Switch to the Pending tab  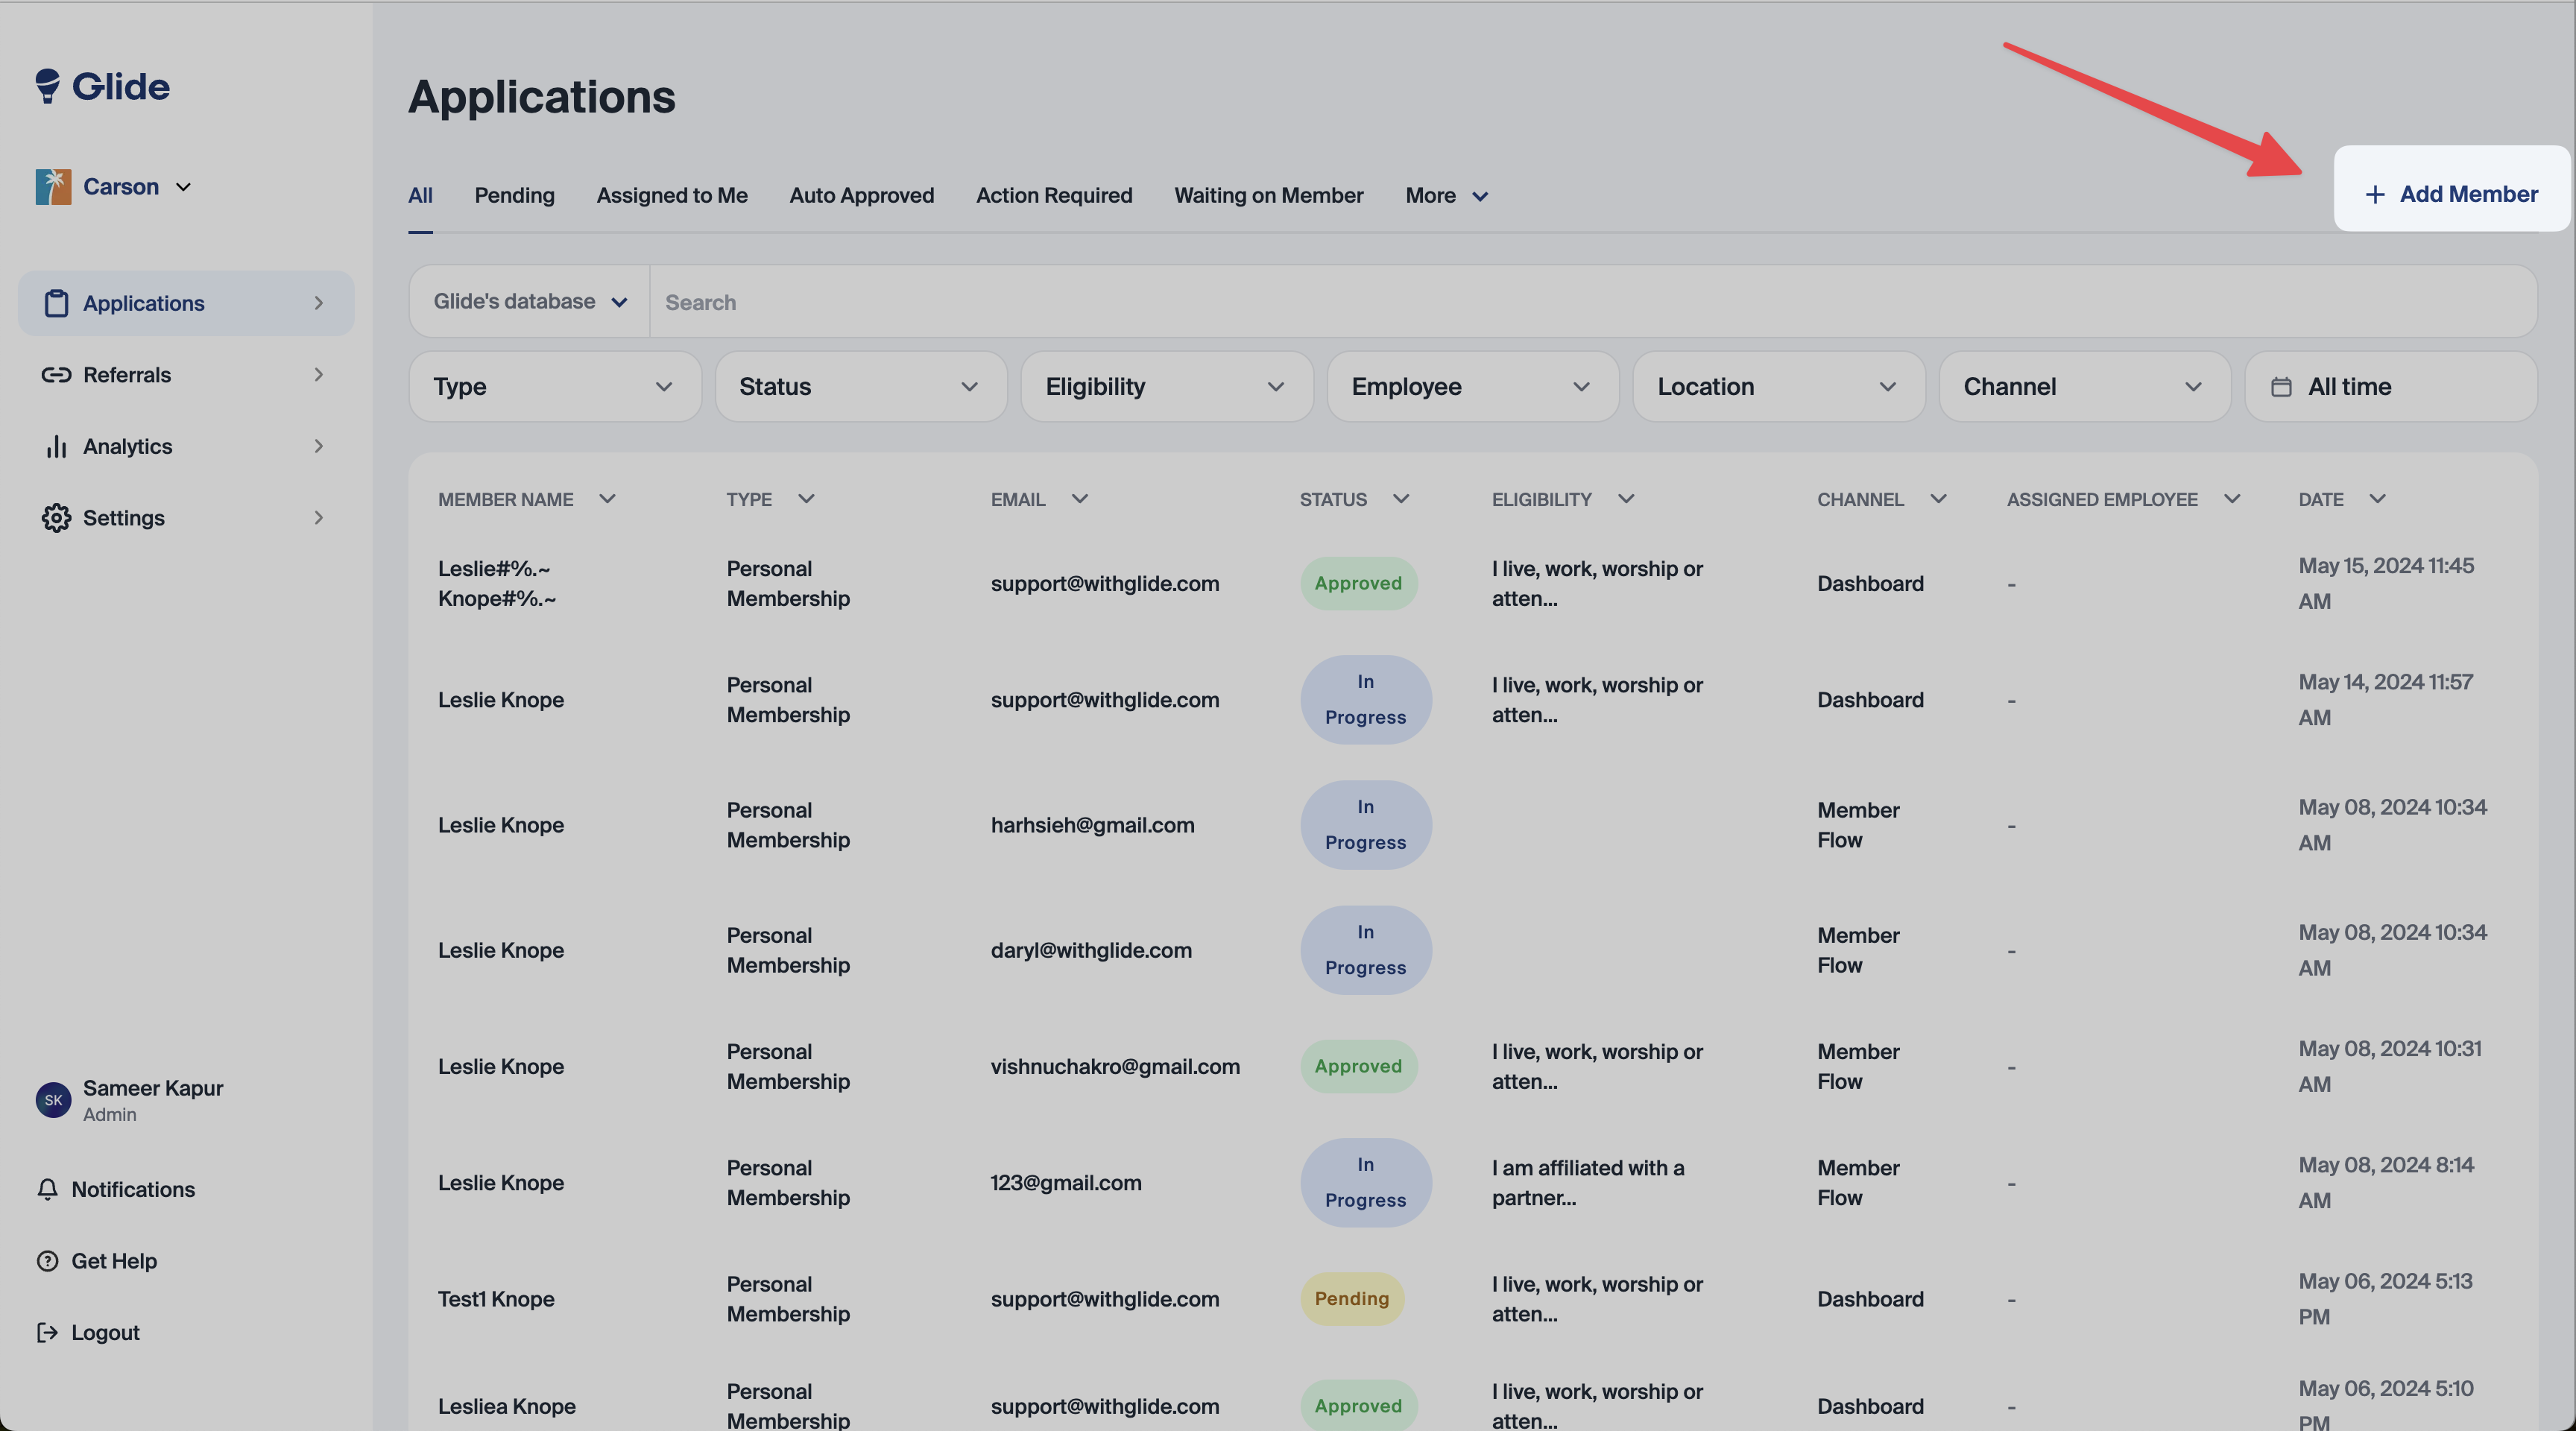coord(514,196)
